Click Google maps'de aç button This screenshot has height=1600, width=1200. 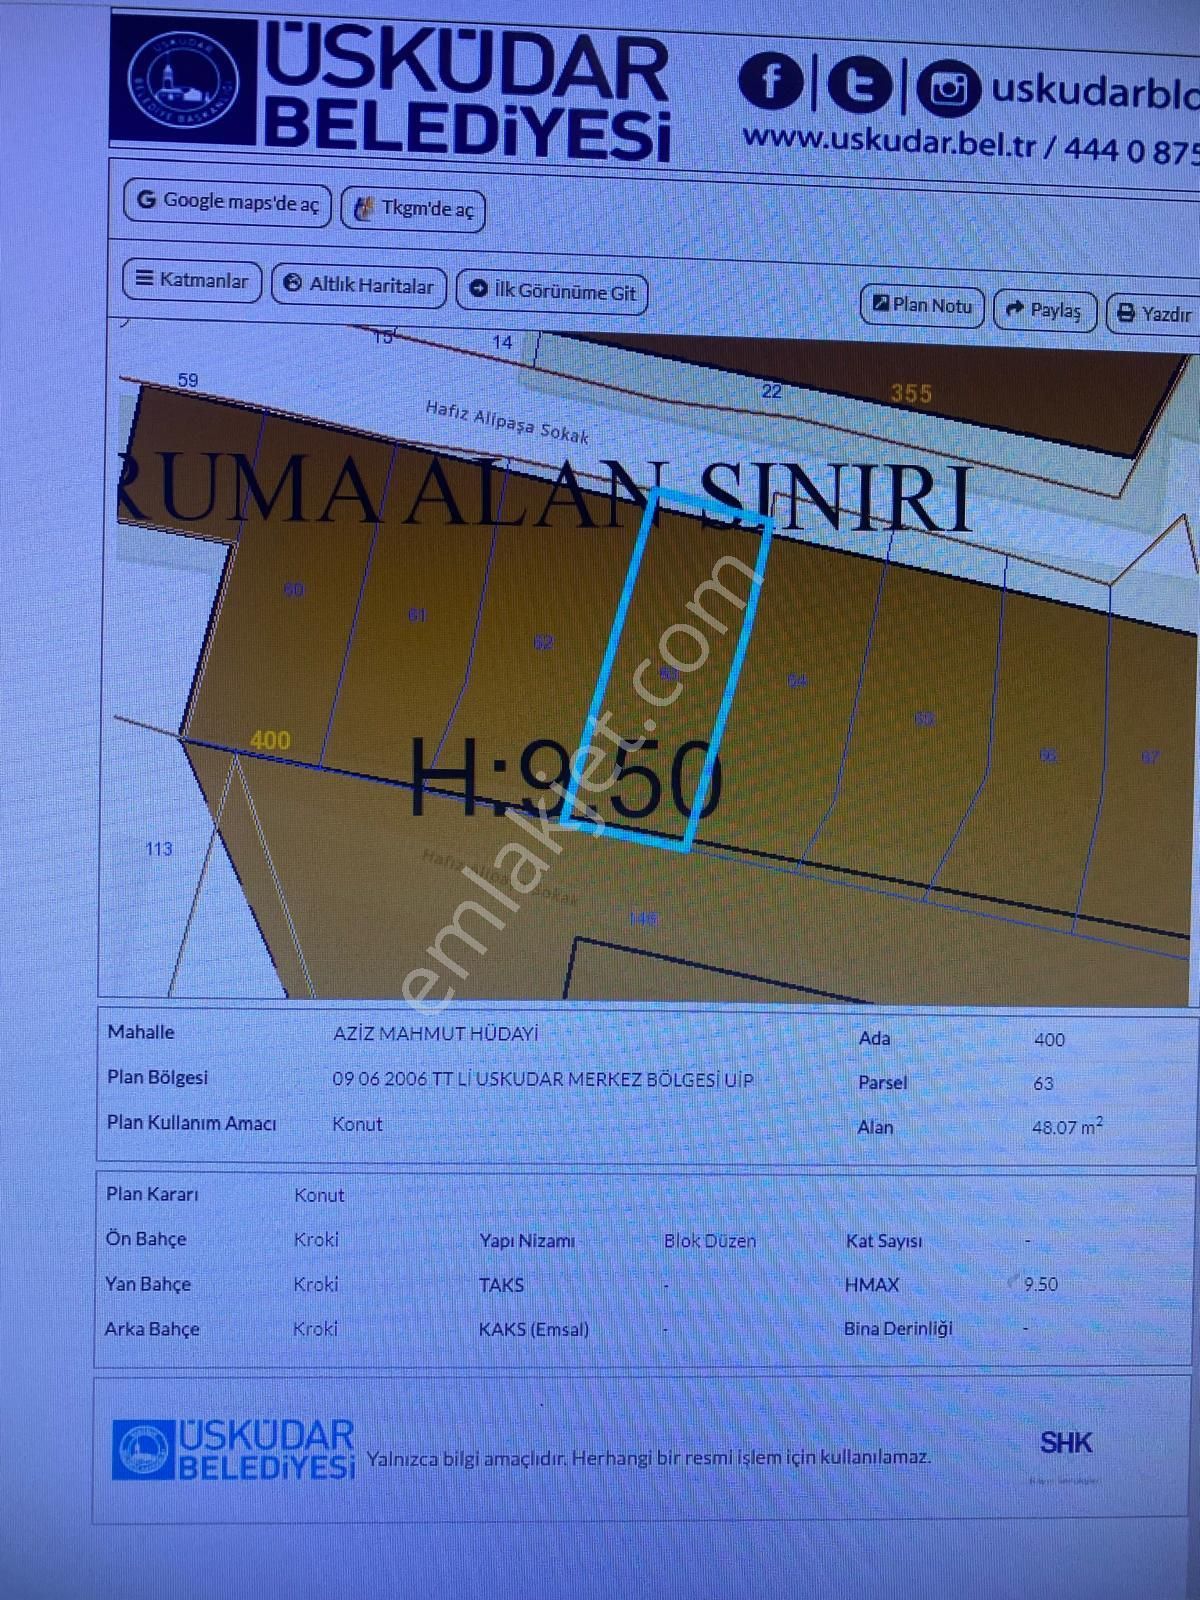tap(227, 202)
